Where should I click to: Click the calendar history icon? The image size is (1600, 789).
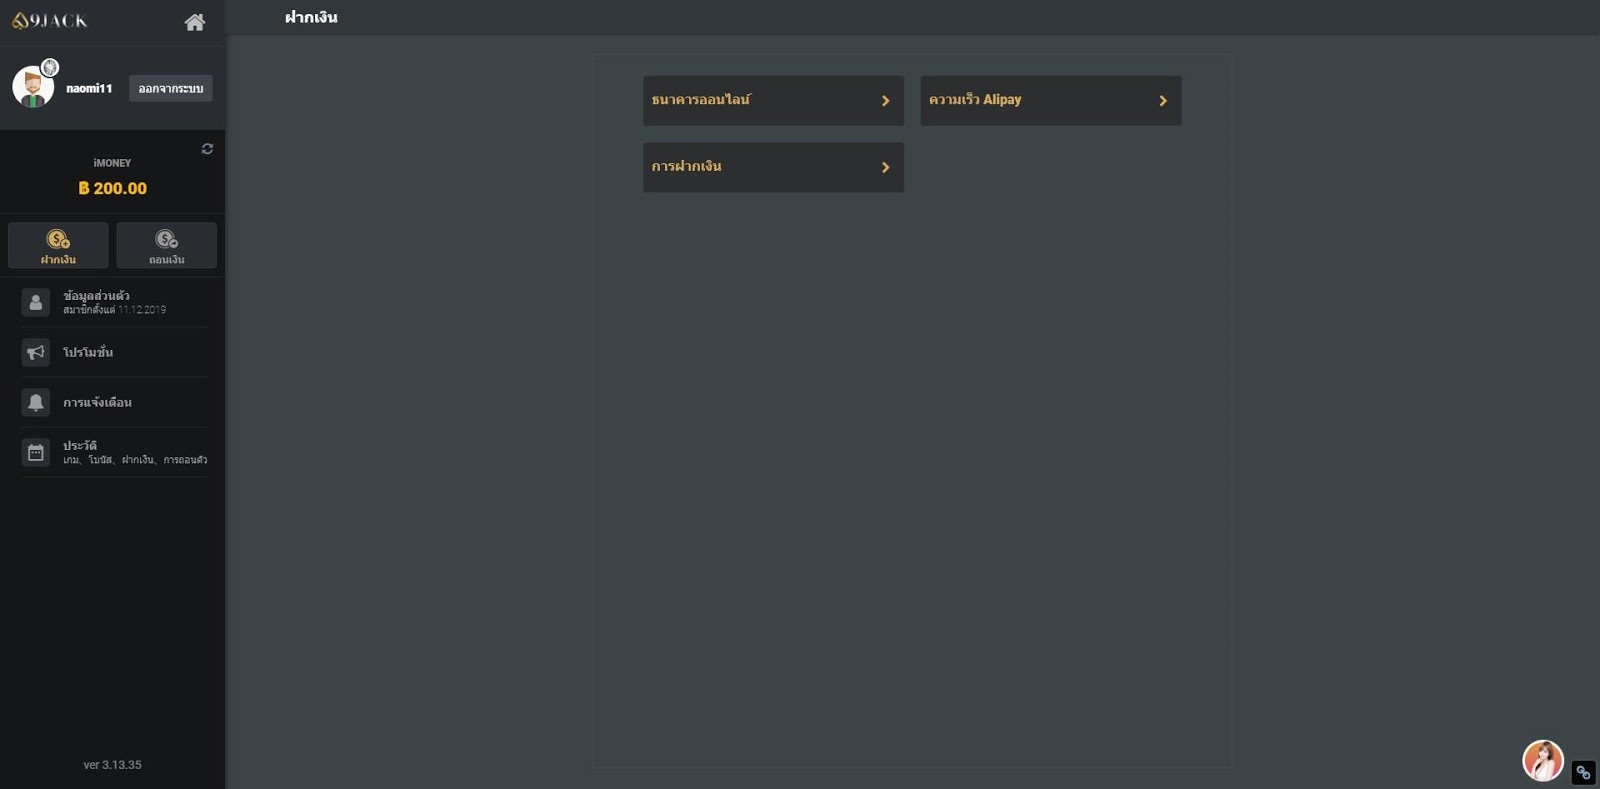[x=36, y=452]
